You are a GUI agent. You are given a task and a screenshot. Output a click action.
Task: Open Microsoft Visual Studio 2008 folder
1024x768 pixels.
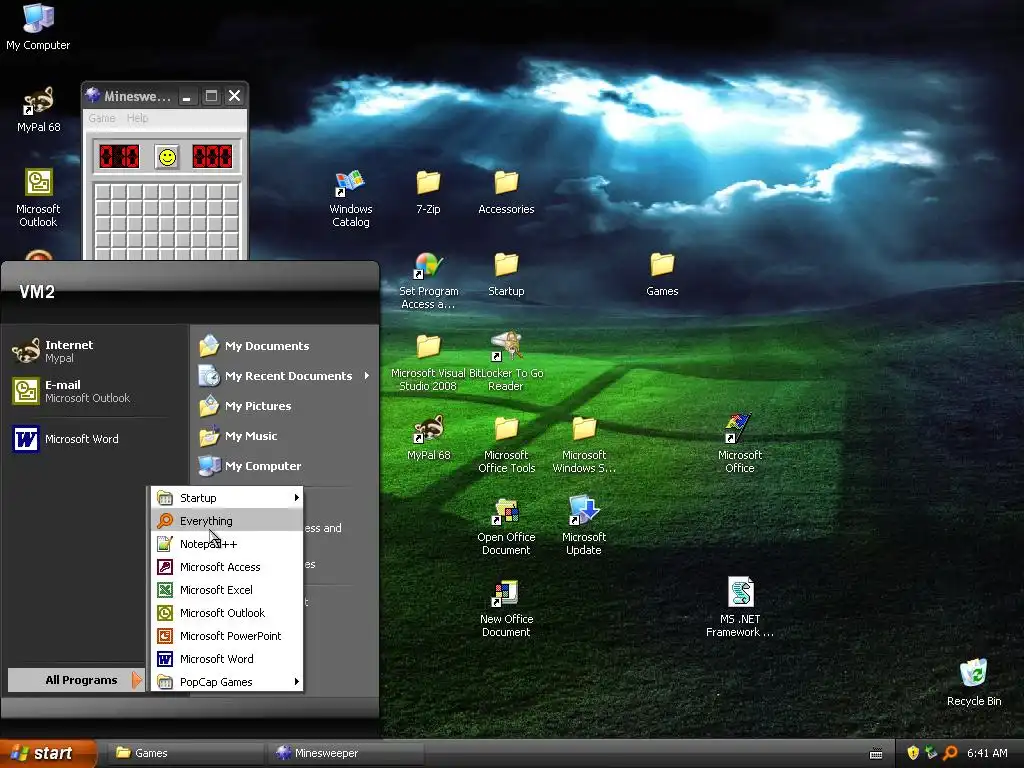coord(428,362)
